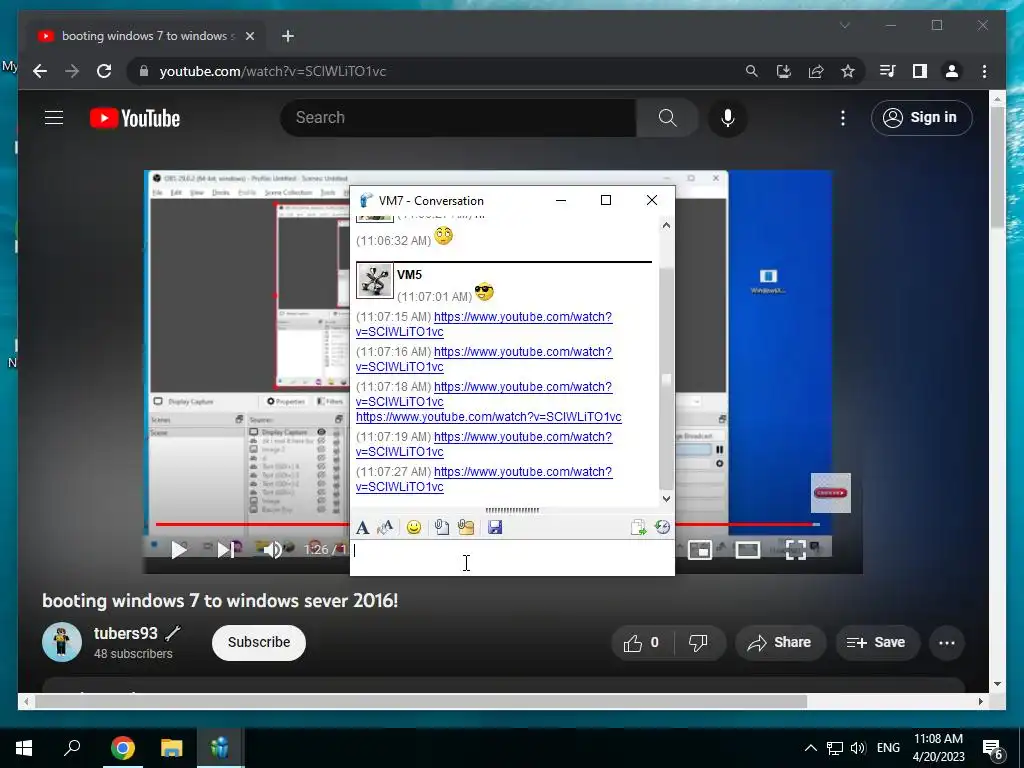The image size is (1024, 768).
Task: Click the text style/font color icon
Action: coord(385,527)
